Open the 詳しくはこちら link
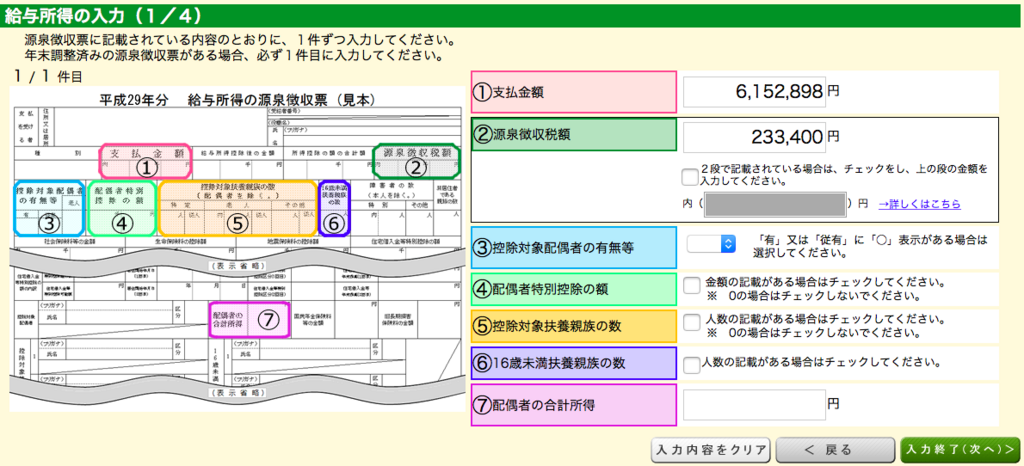 [920, 204]
